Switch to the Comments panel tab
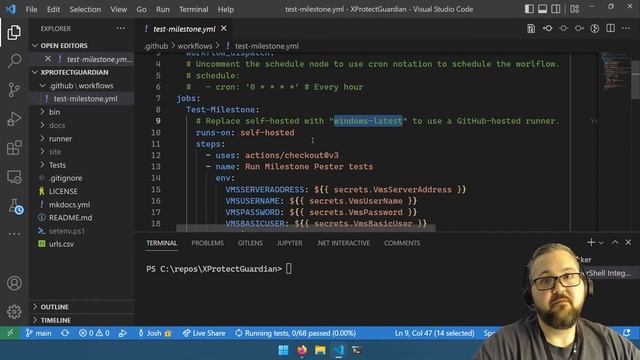The height and width of the screenshot is (360, 640). tap(402, 243)
